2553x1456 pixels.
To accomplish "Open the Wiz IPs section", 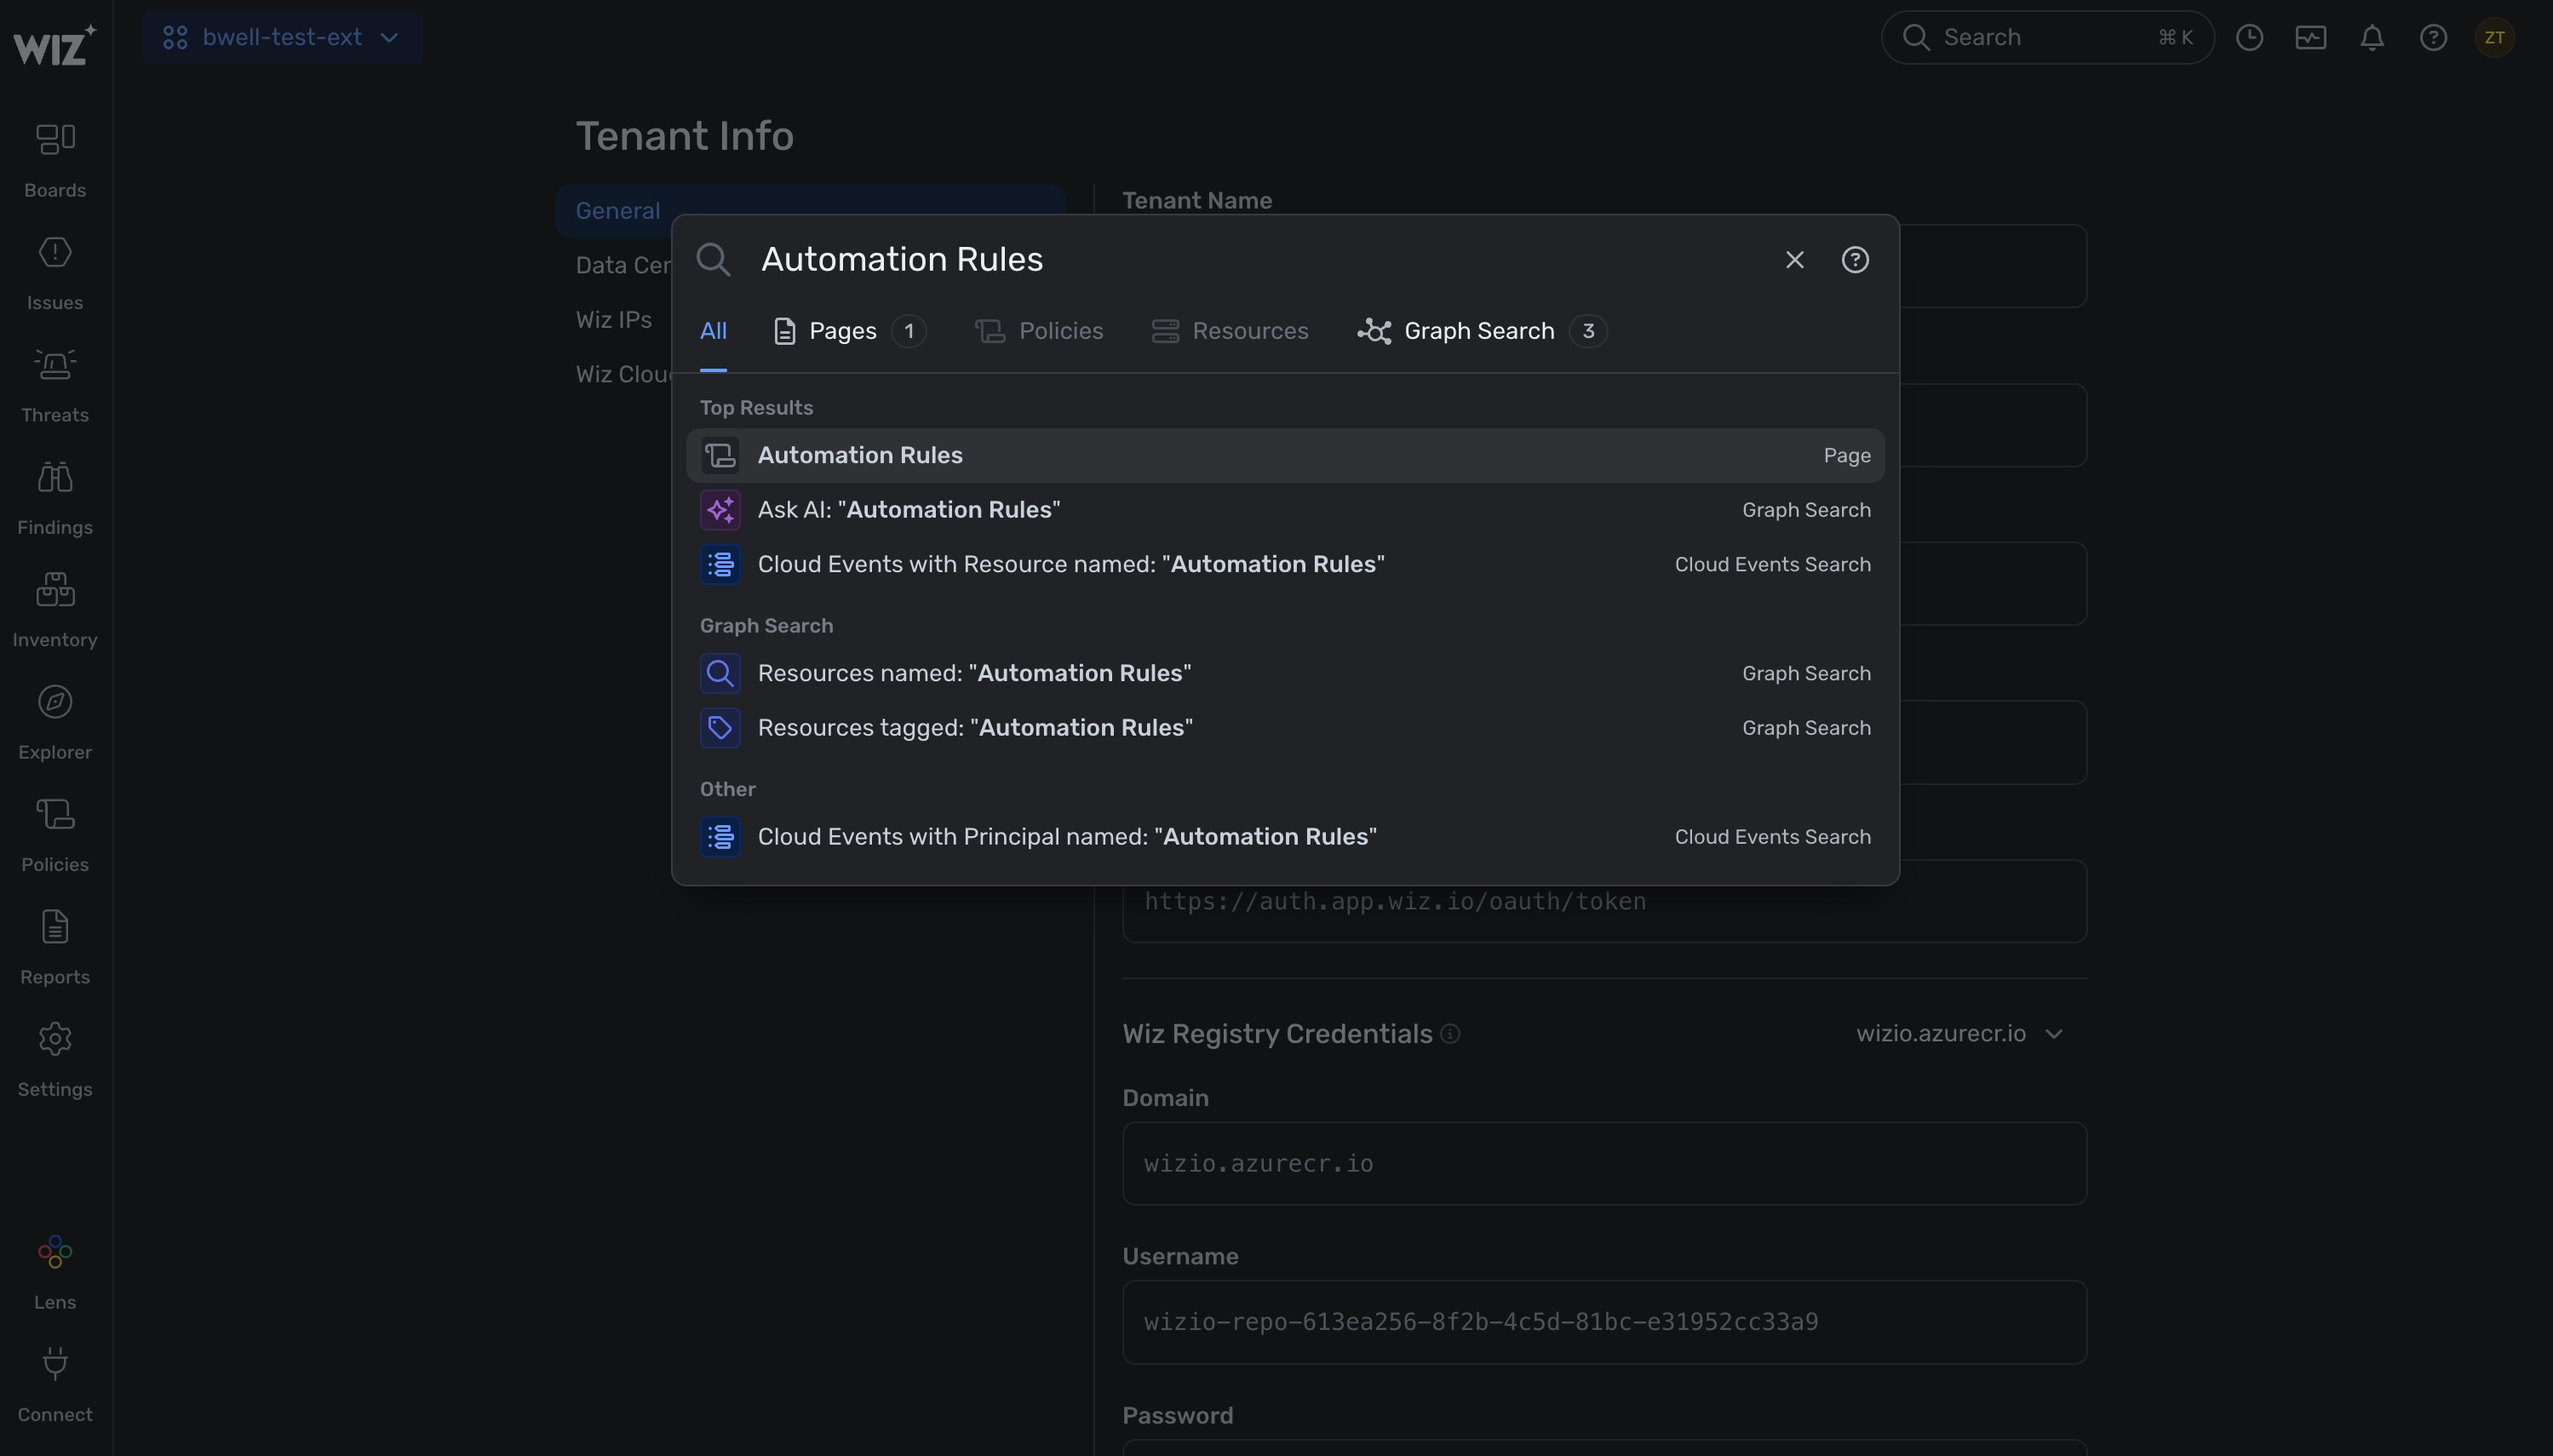I will (613, 320).
